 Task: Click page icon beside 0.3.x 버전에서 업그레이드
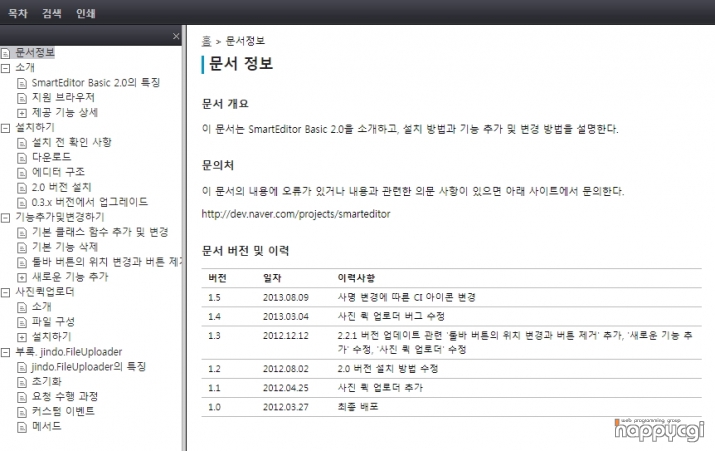pos(22,203)
